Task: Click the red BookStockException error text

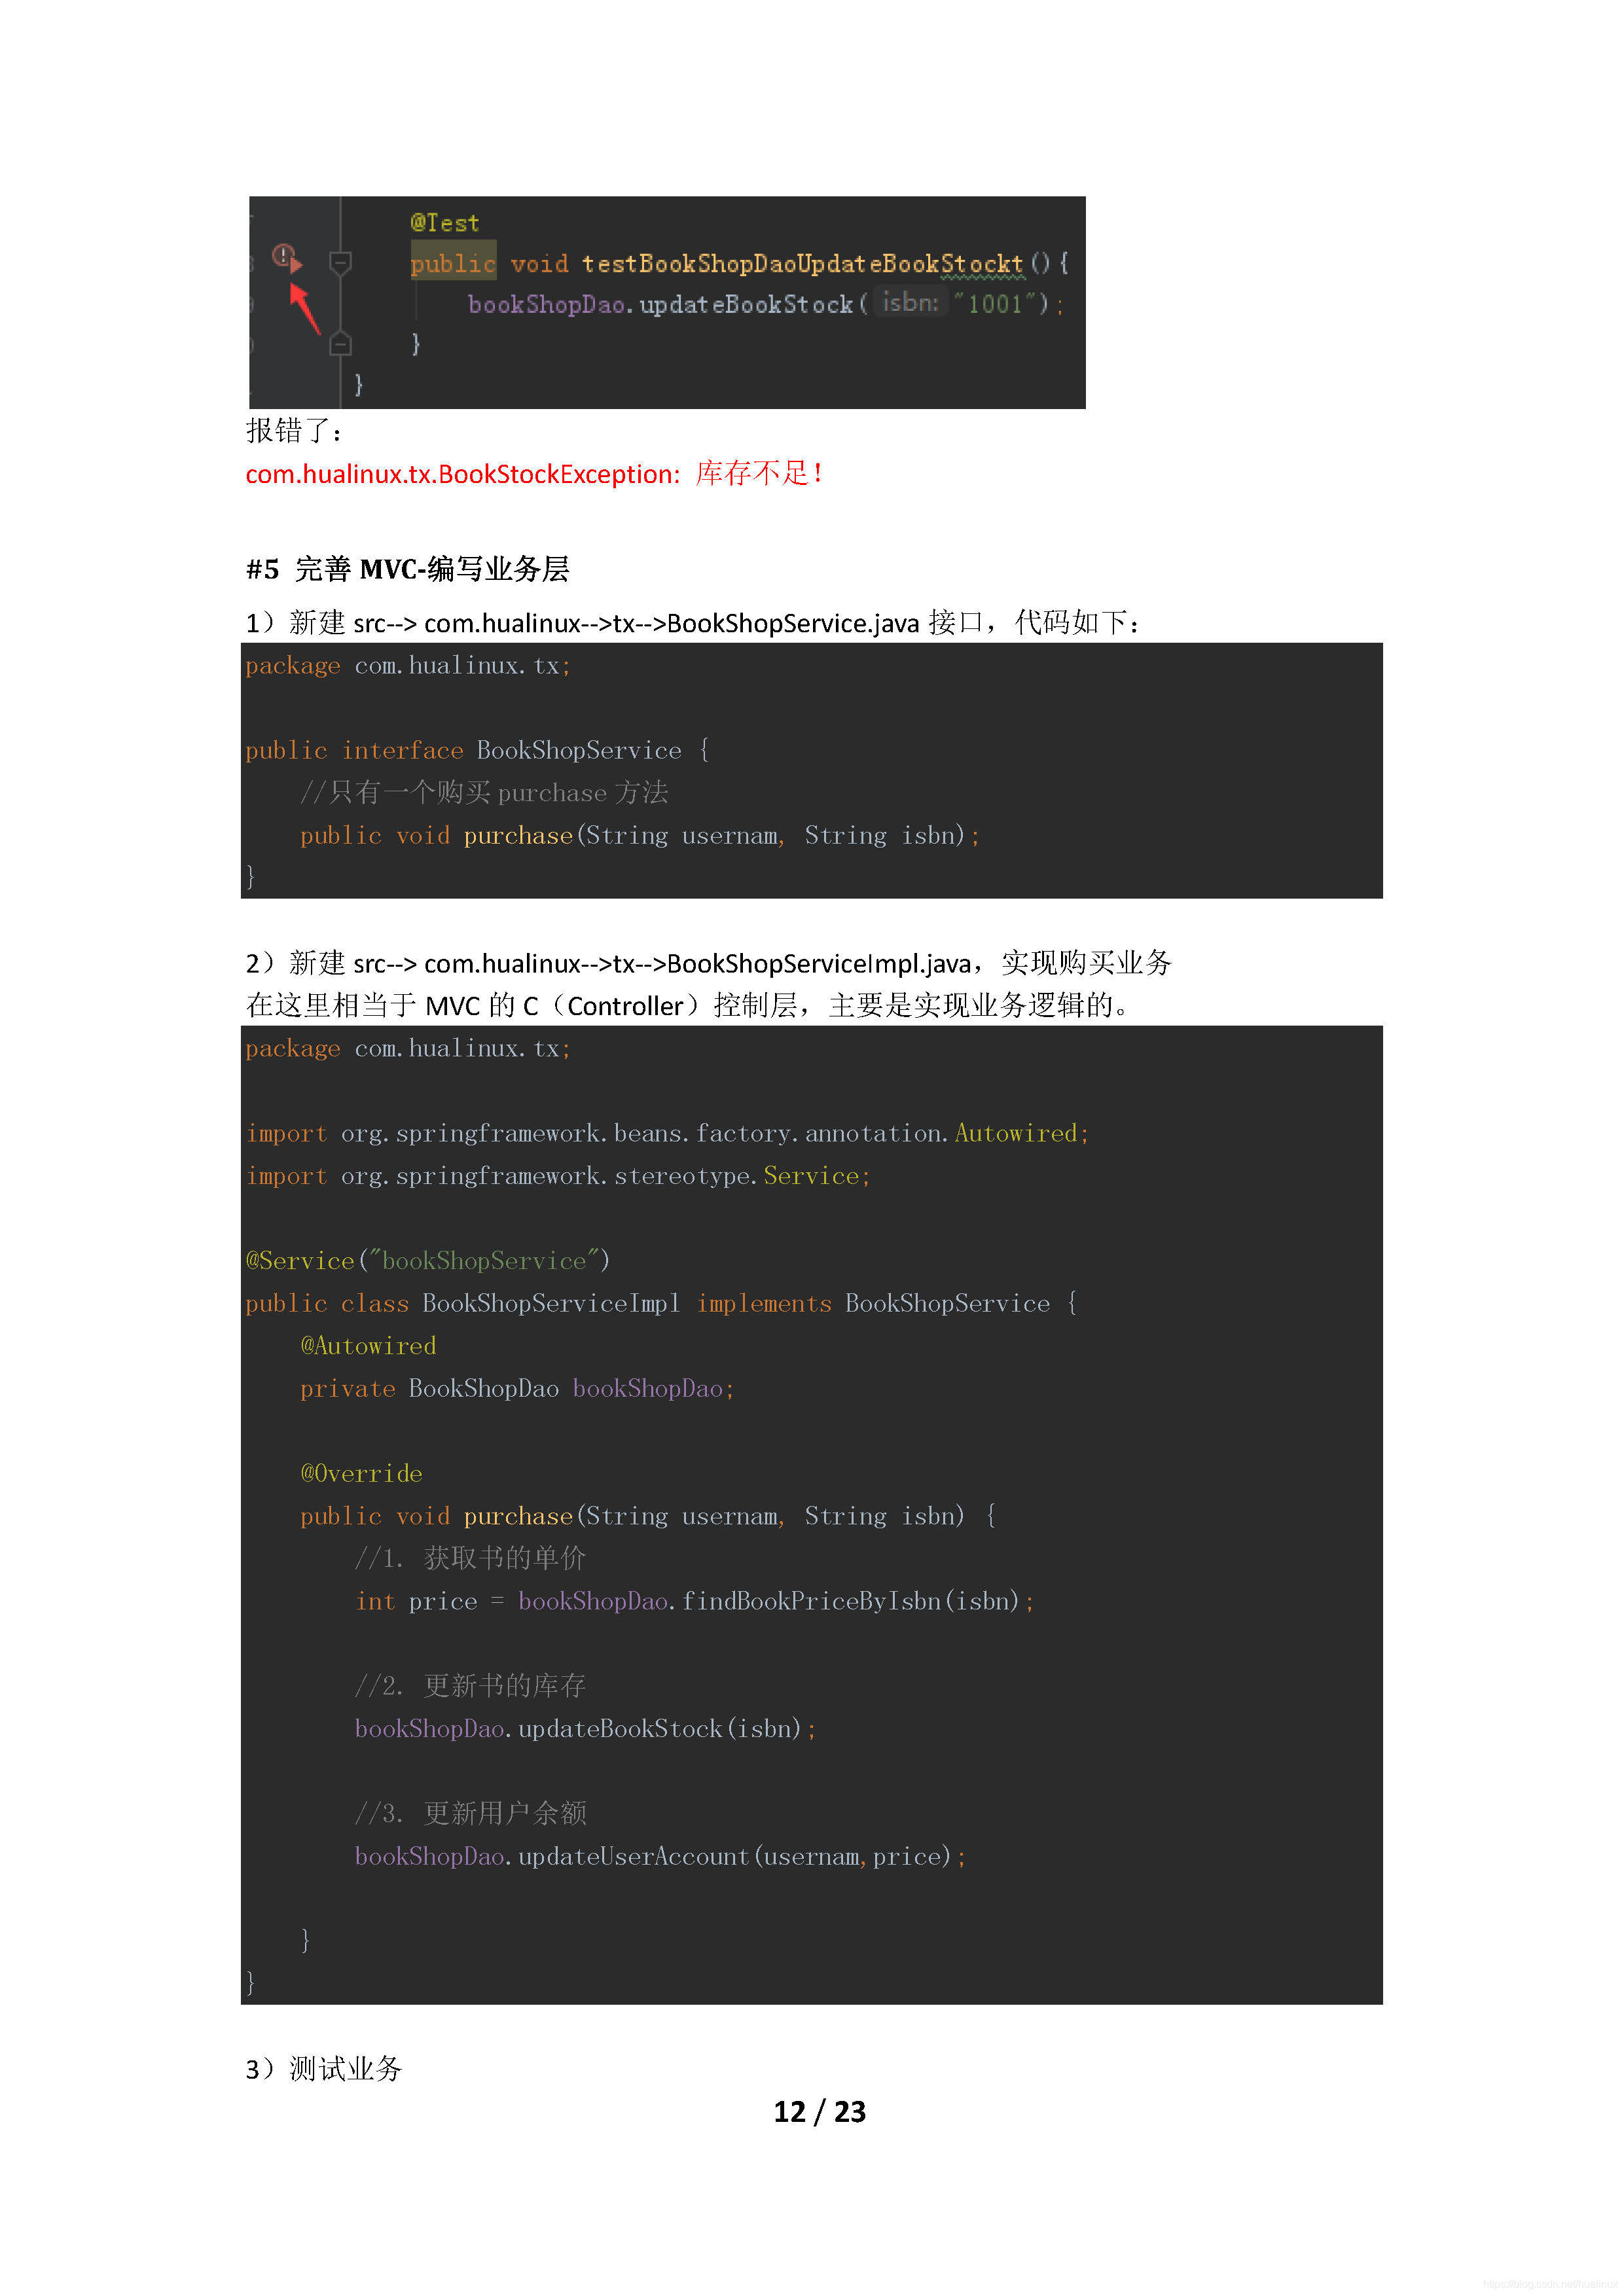Action: point(535,473)
